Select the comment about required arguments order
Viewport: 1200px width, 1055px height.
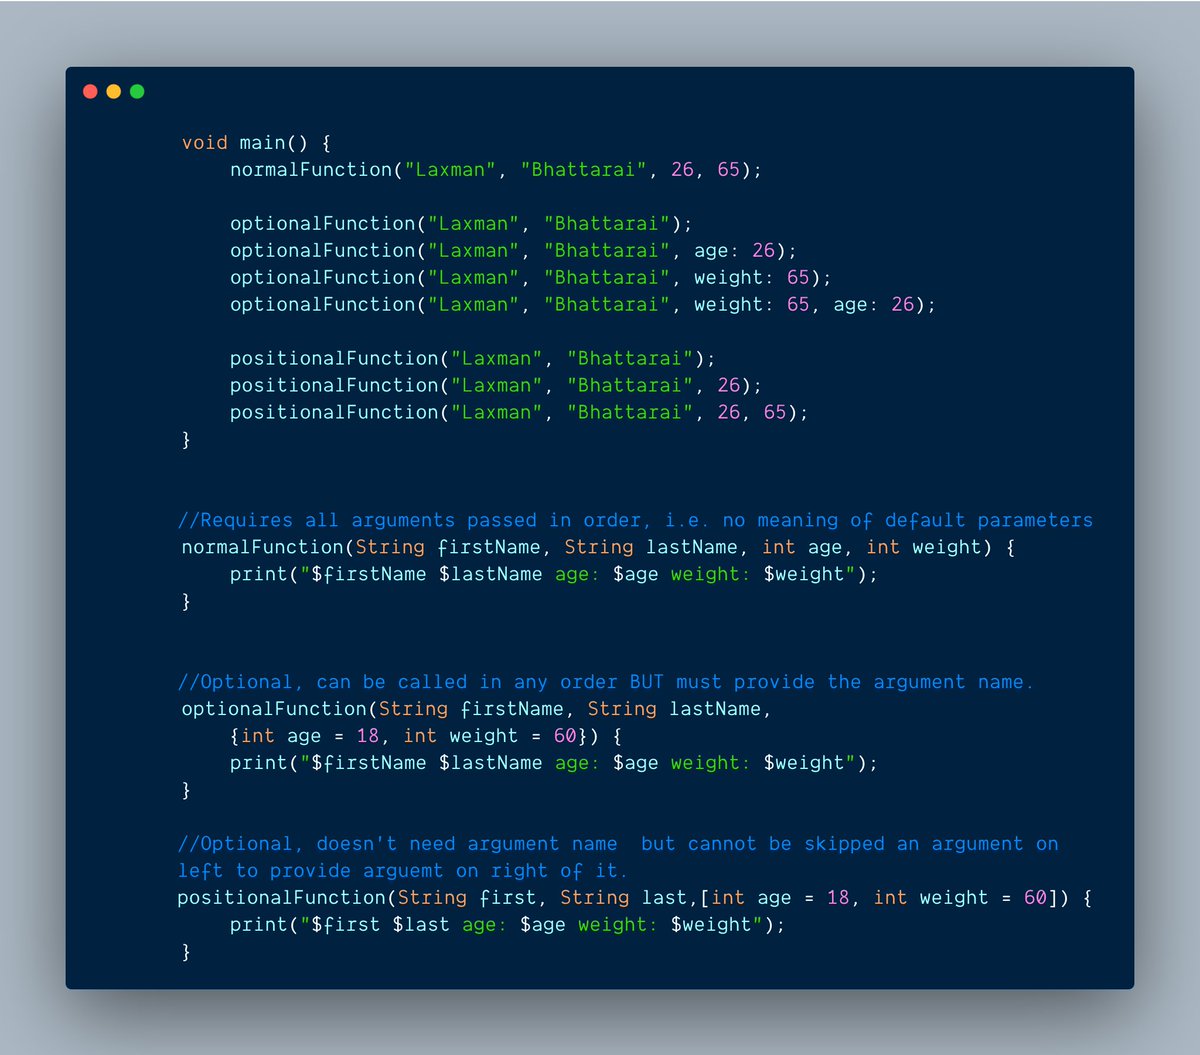coord(637,520)
